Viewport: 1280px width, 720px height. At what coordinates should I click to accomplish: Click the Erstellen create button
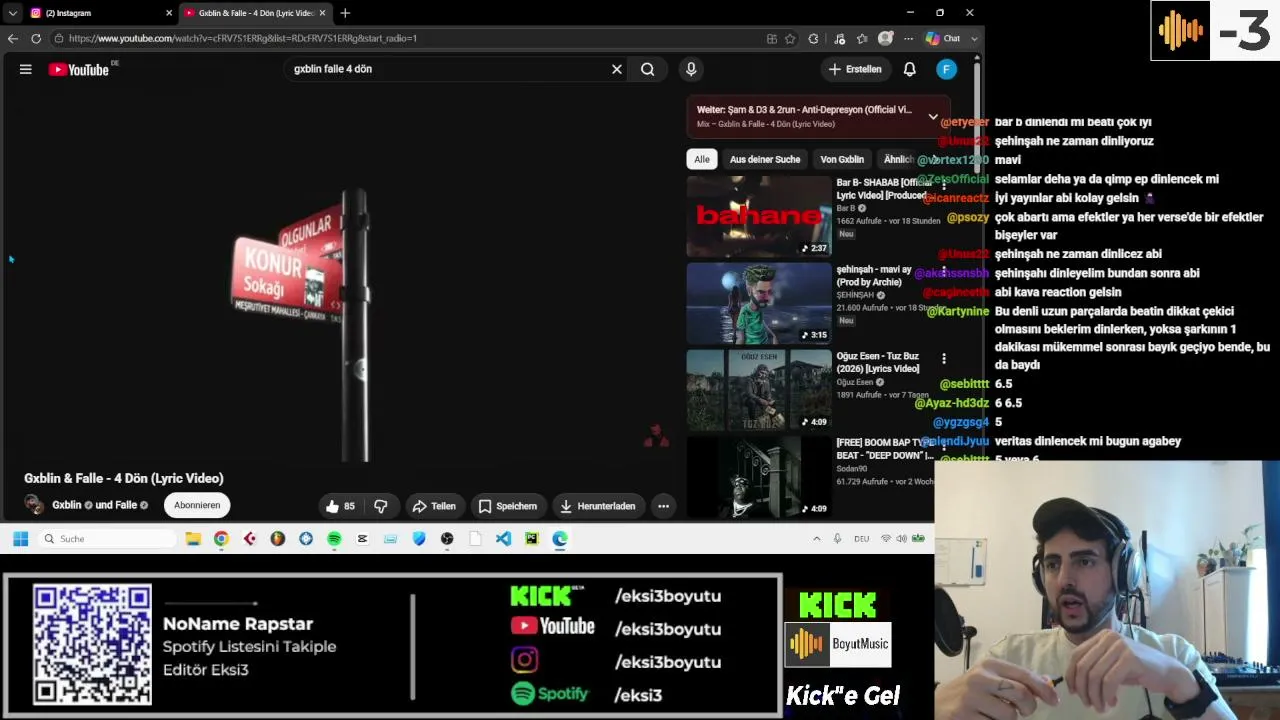pyautogui.click(x=856, y=69)
